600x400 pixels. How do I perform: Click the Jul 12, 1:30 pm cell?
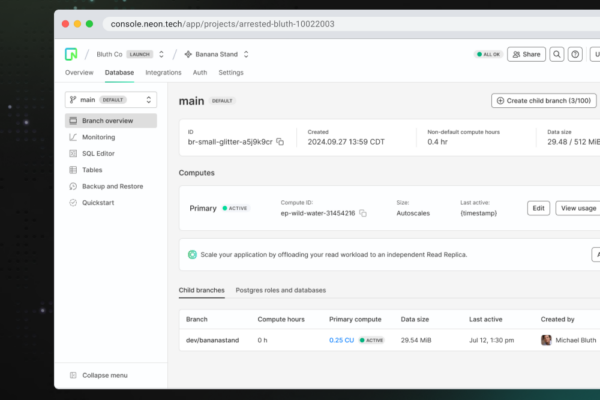492,340
